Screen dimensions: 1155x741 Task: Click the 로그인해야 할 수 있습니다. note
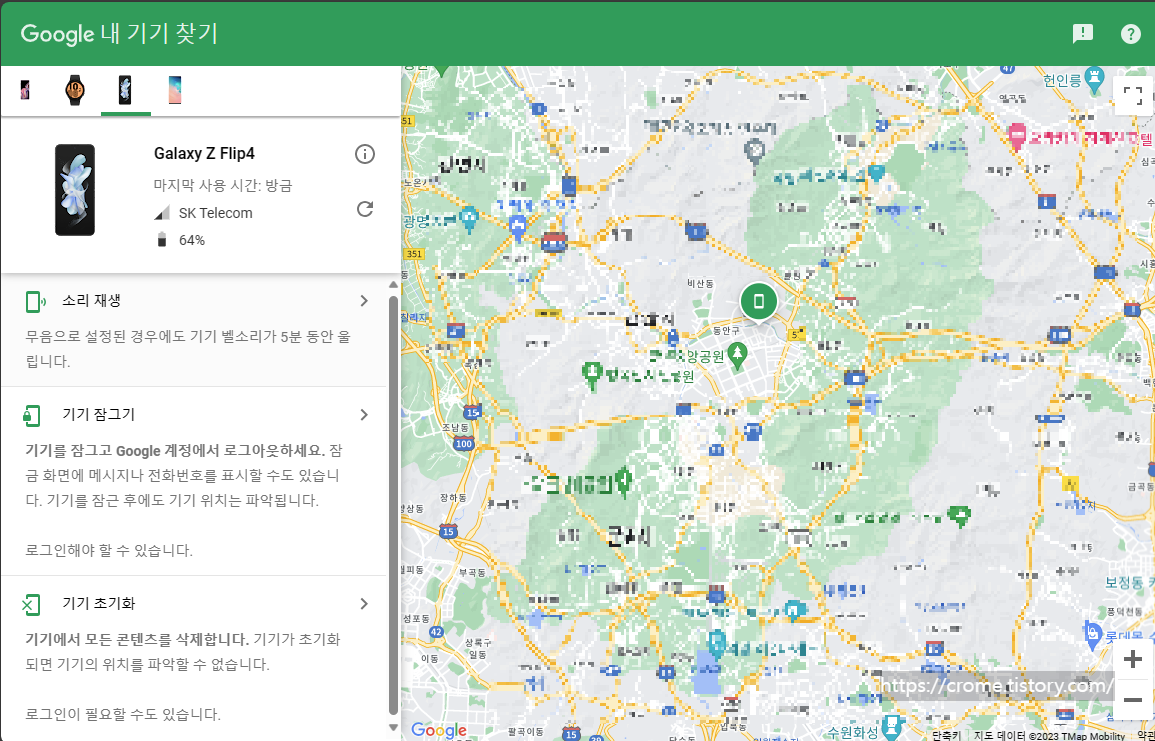(x=109, y=550)
